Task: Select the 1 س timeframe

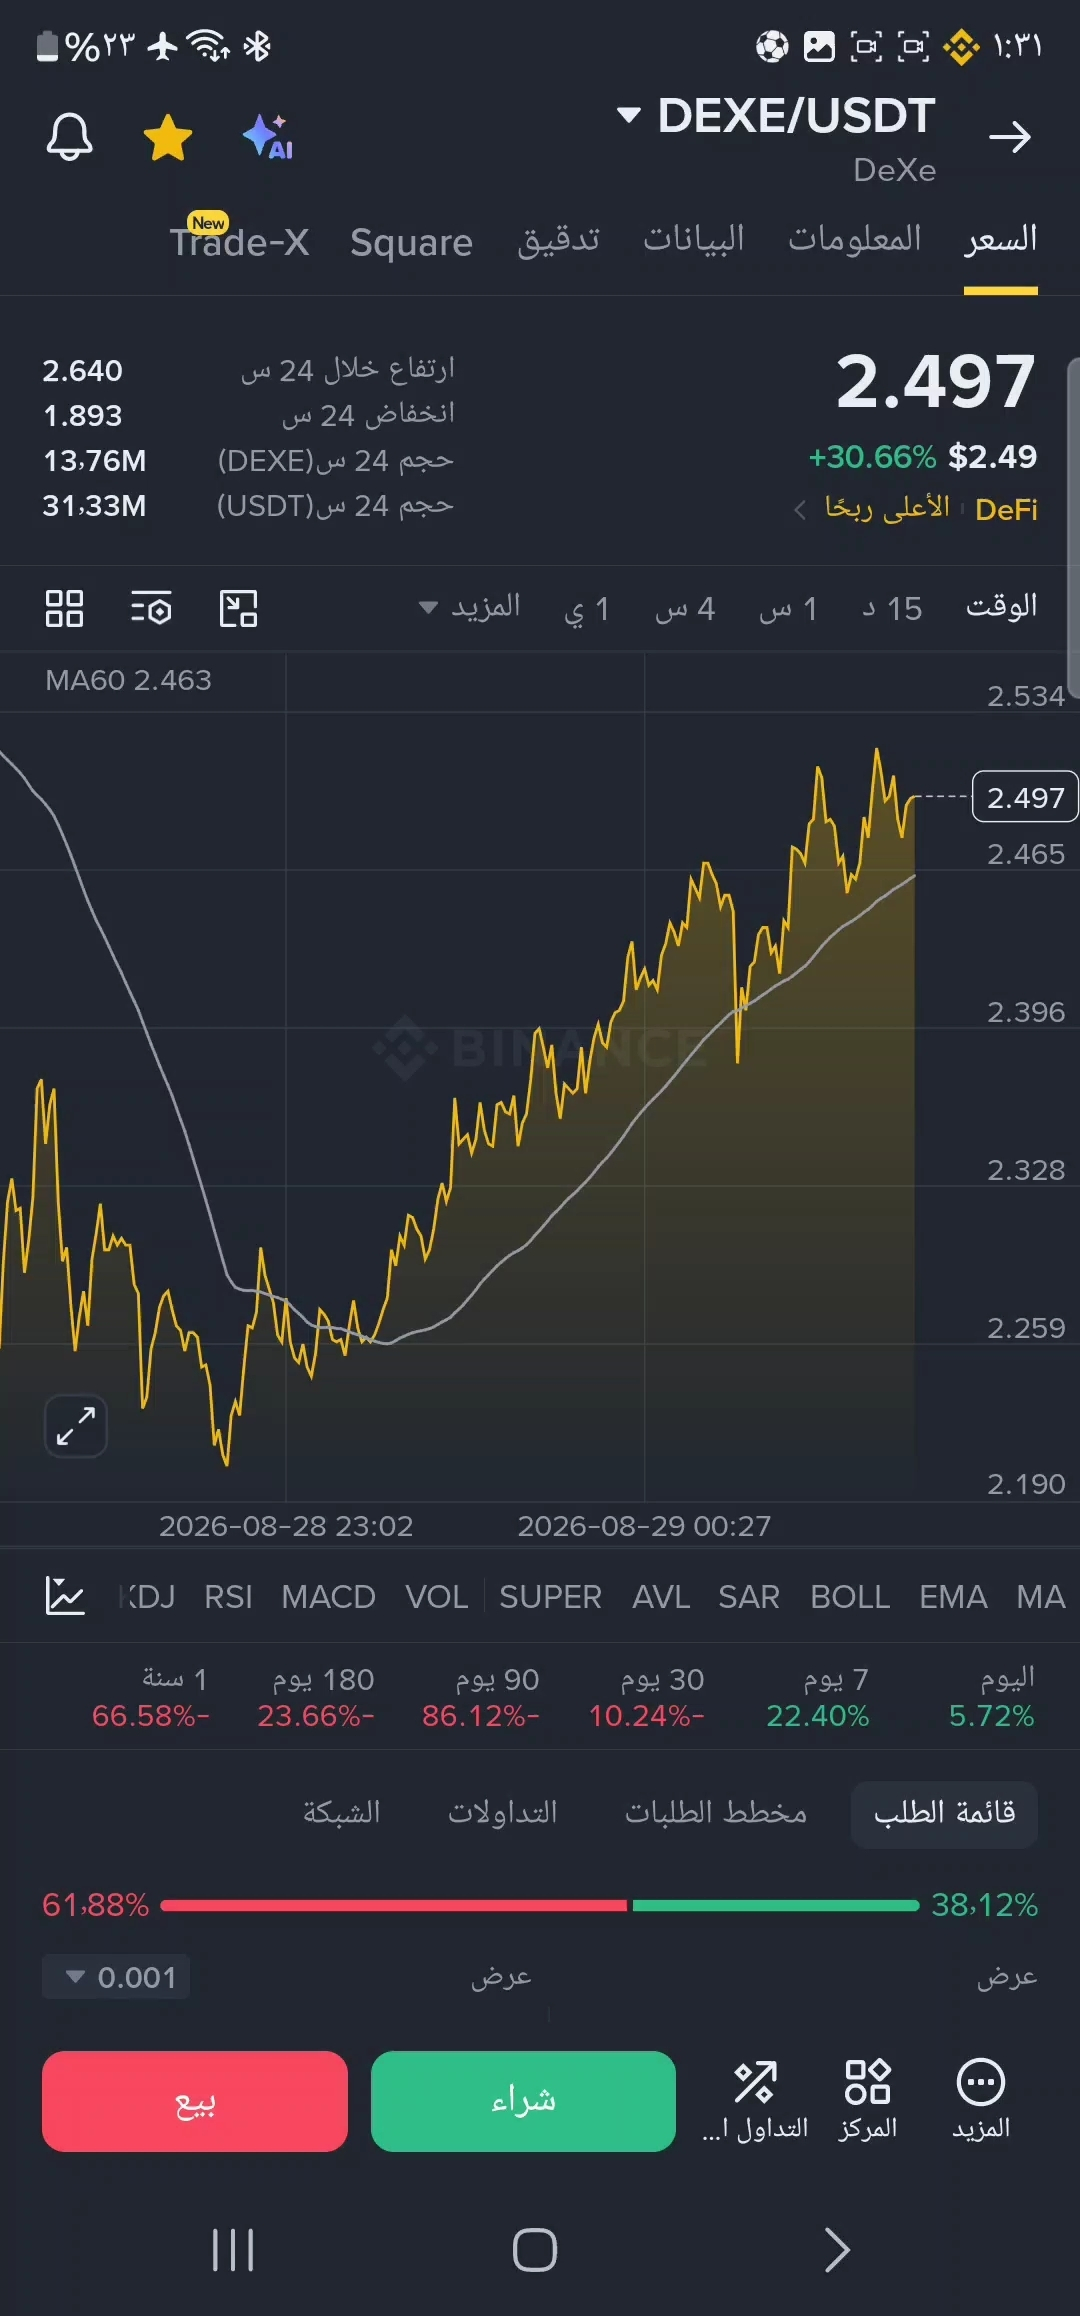Action: (788, 608)
